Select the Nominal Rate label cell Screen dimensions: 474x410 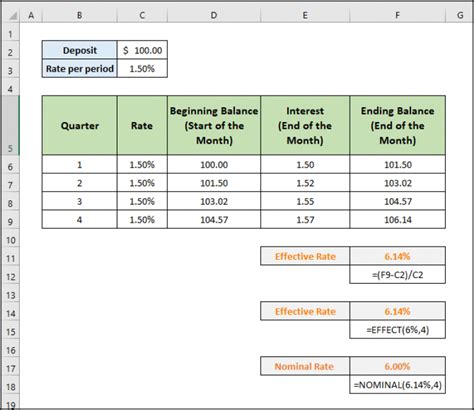pyautogui.click(x=305, y=366)
